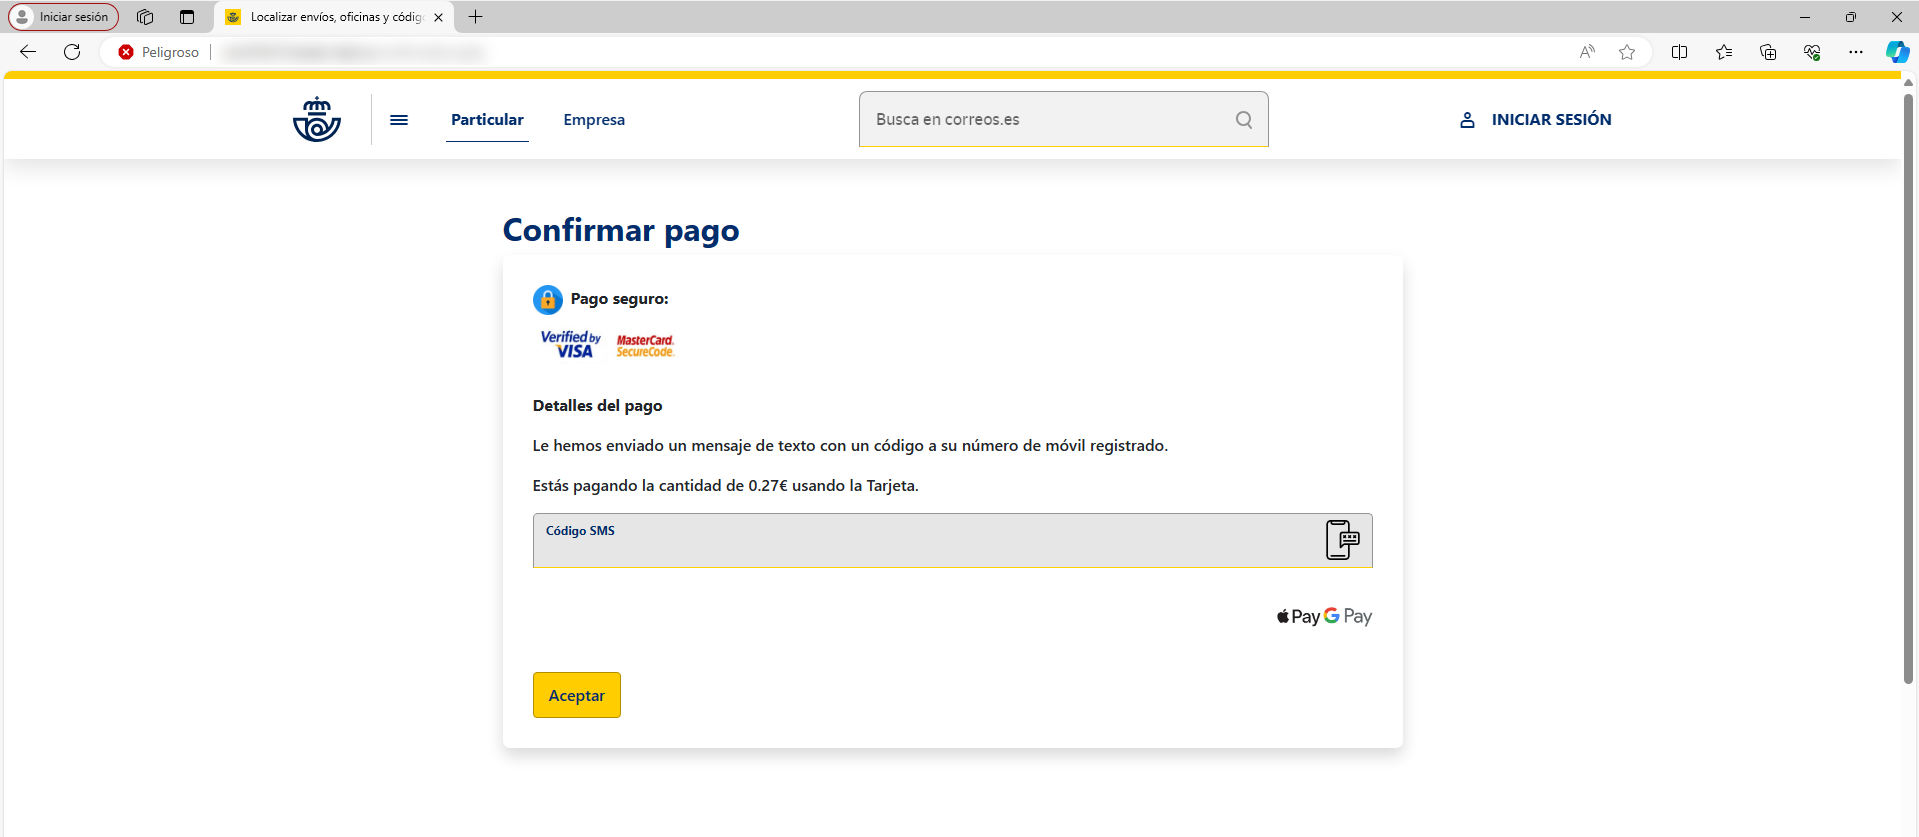The height and width of the screenshot is (837, 1919).
Task: Open browser collections icon
Action: tap(1767, 52)
